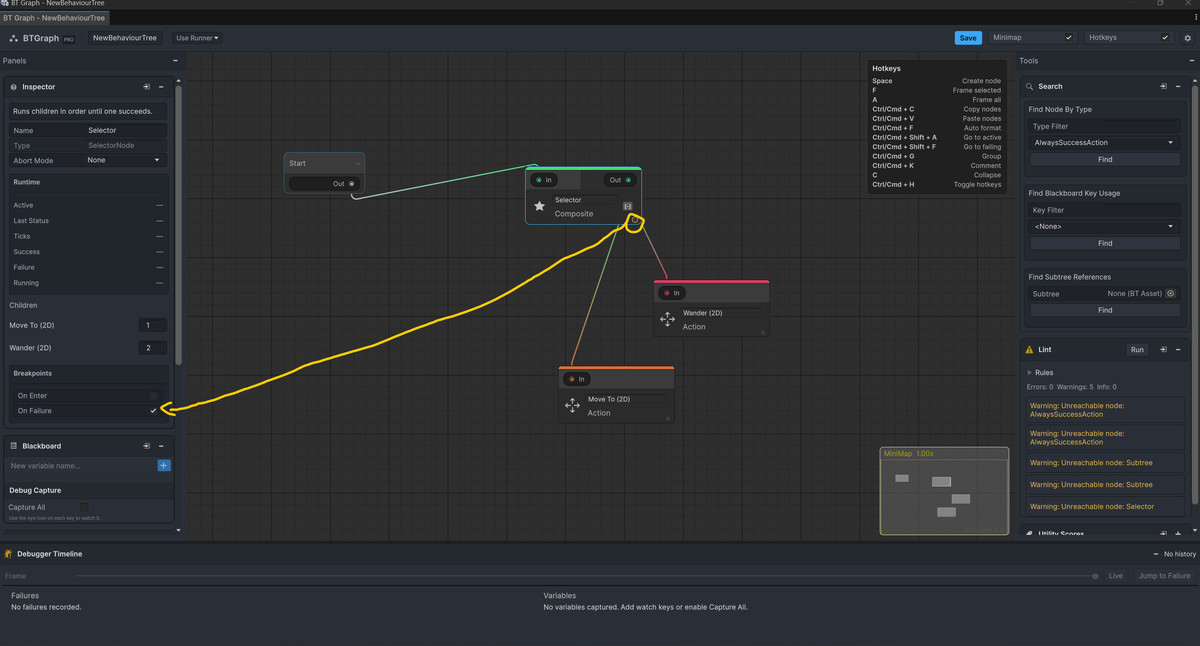
Task: Pop out the Blackboard panel
Action: (x=147, y=446)
